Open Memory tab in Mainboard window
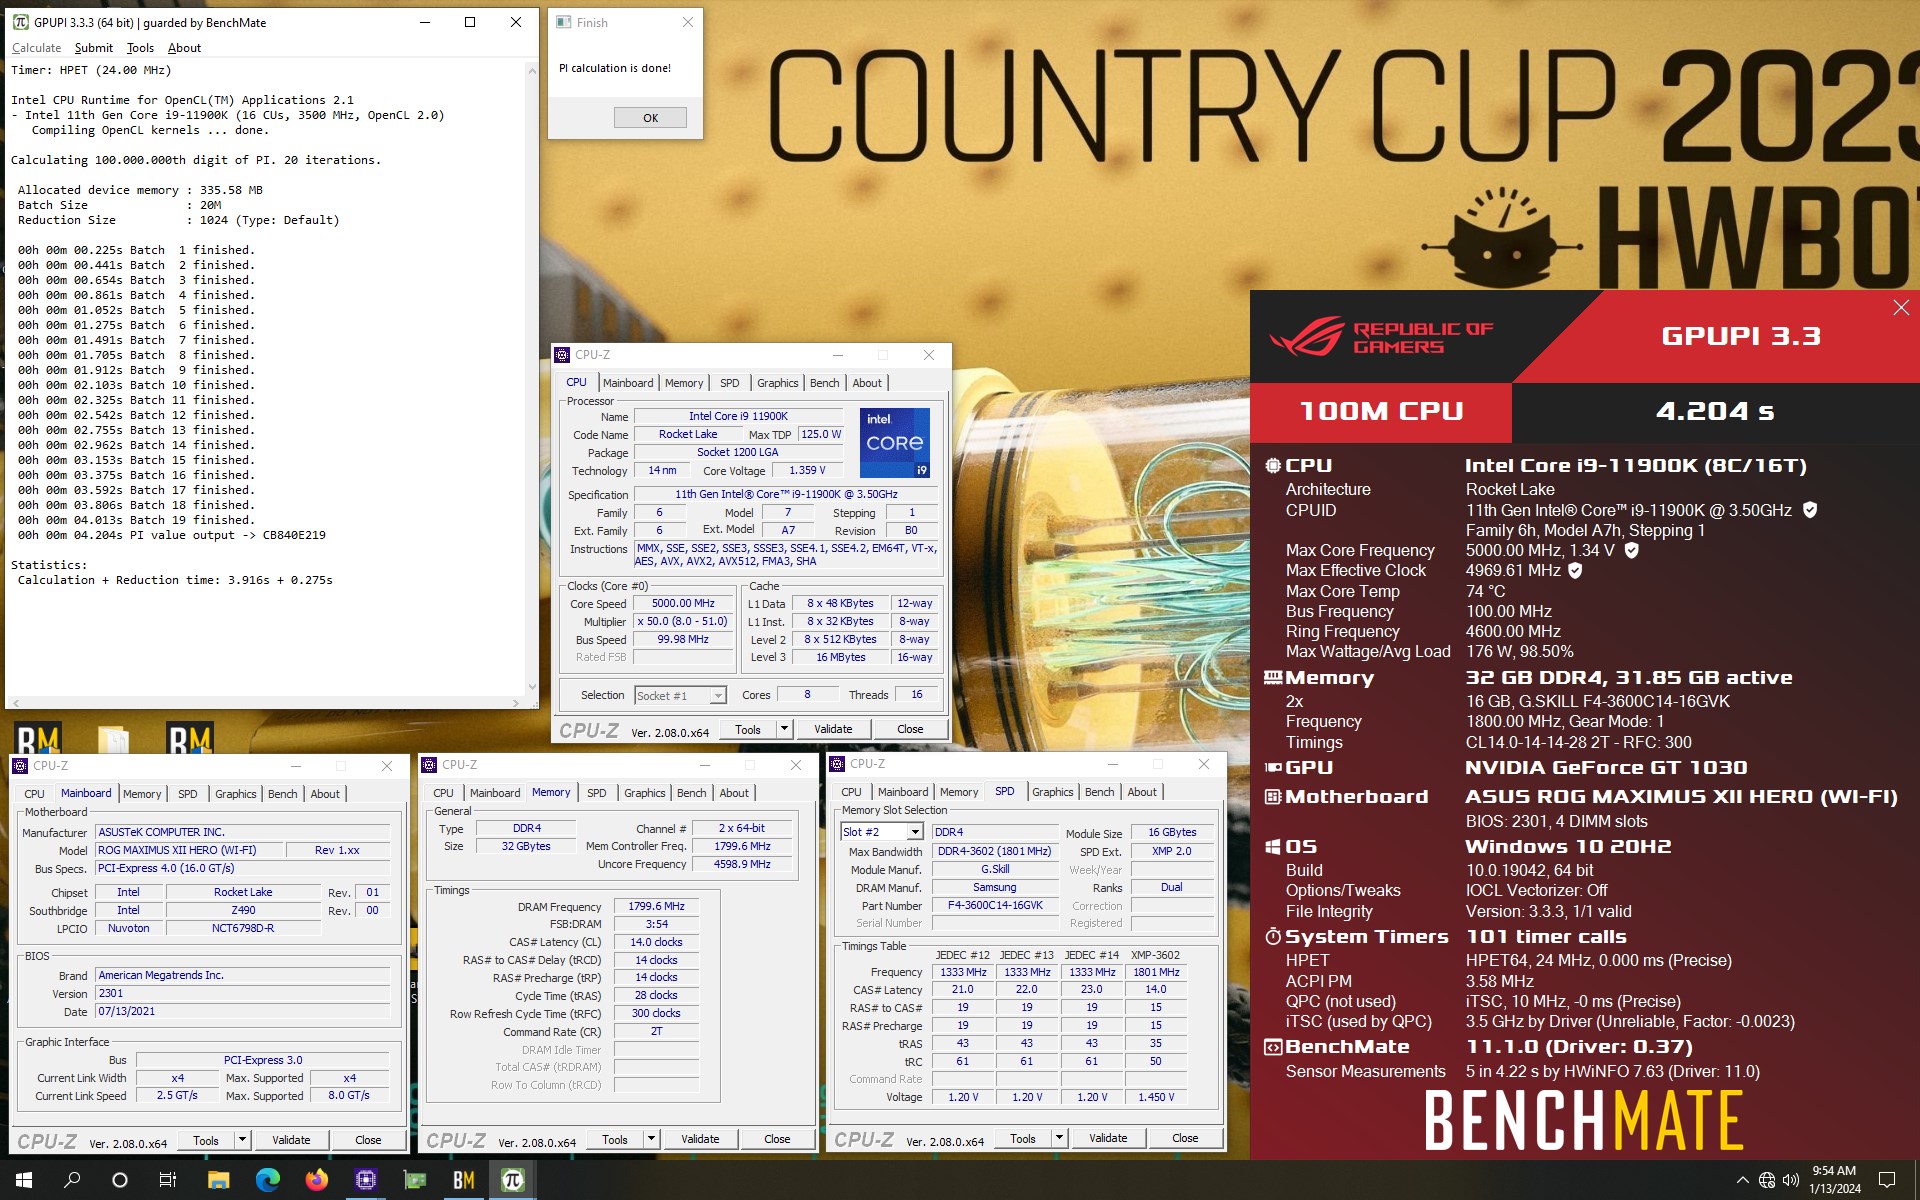 [142, 794]
